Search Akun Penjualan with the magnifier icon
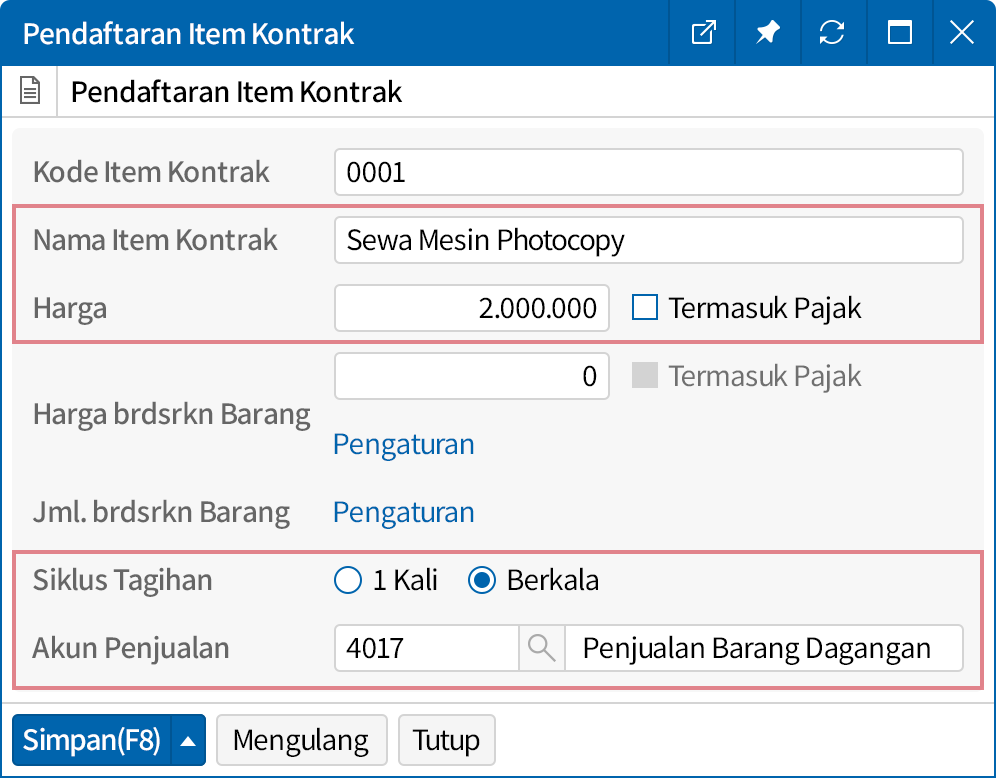 tap(541, 648)
